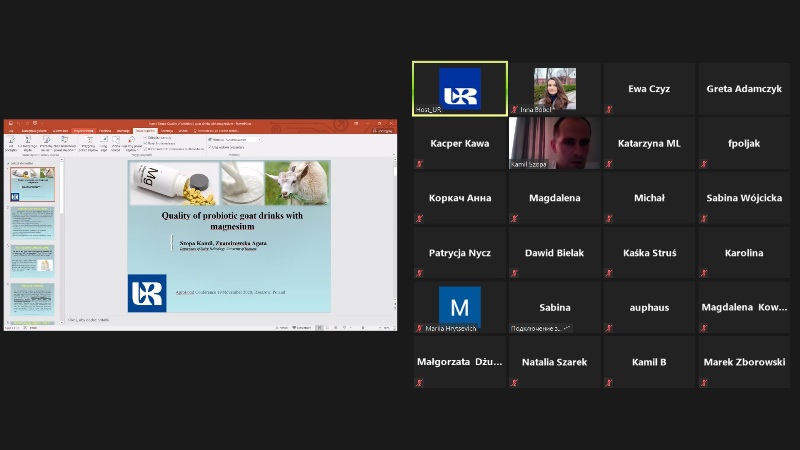This screenshot has height=450, width=800.
Task: Click the slide title about probiotic goat drinks
Action: click(232, 221)
